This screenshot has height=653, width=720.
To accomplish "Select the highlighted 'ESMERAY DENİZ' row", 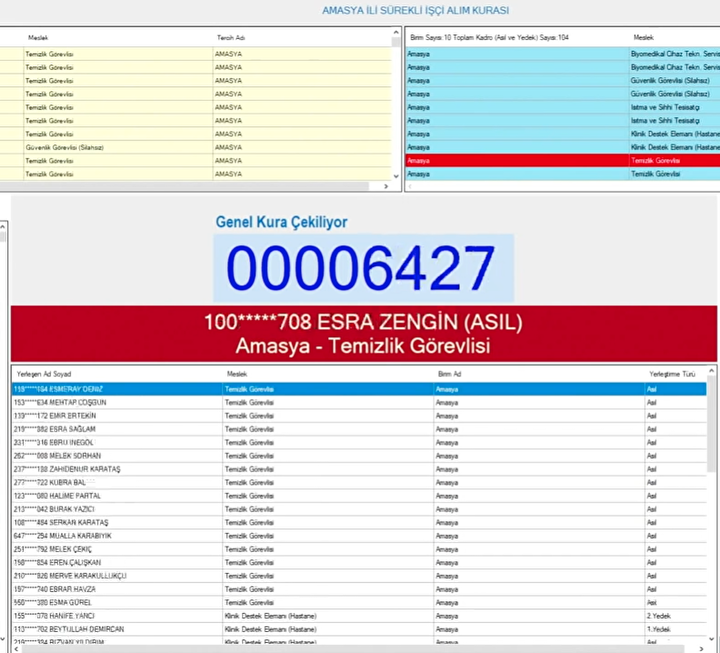I will (359, 389).
